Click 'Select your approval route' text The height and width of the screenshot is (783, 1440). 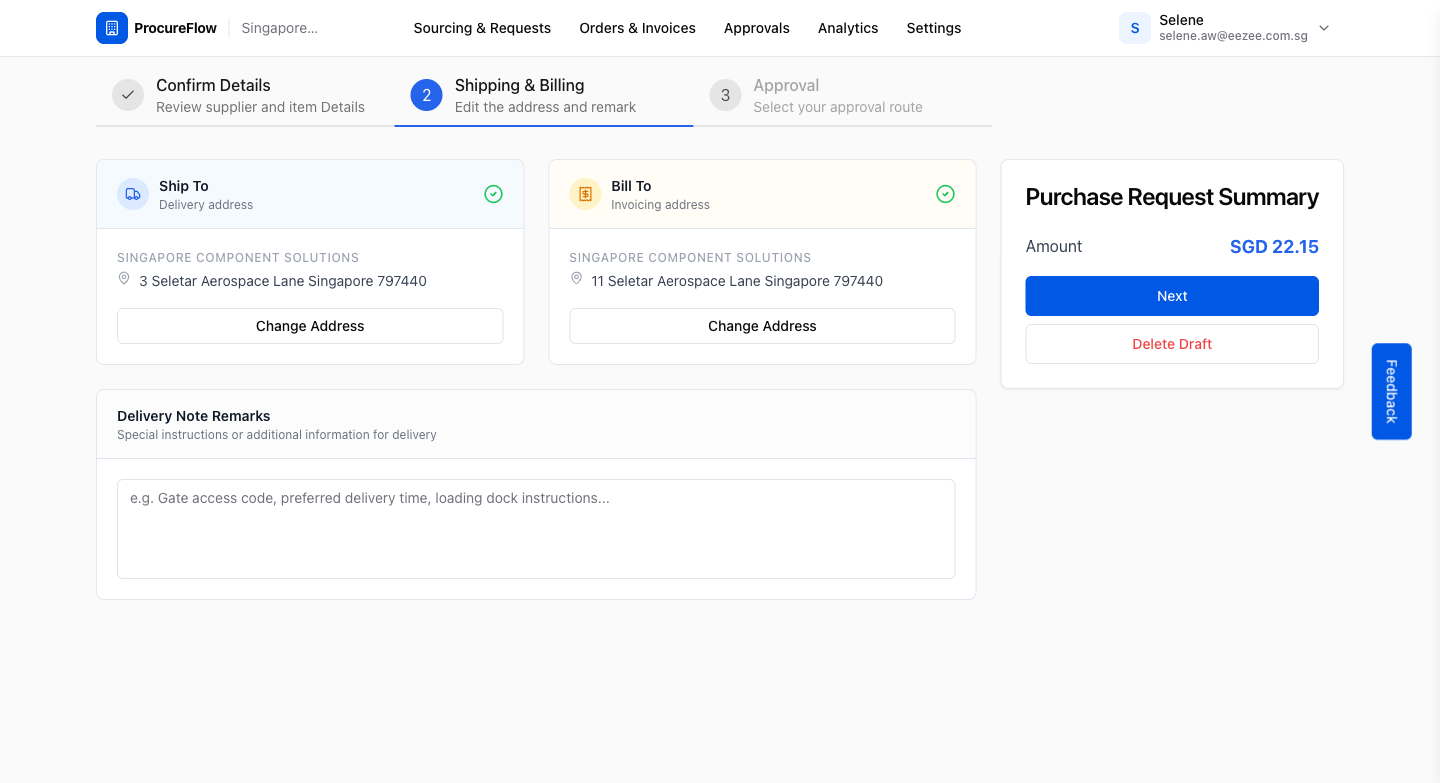(838, 107)
